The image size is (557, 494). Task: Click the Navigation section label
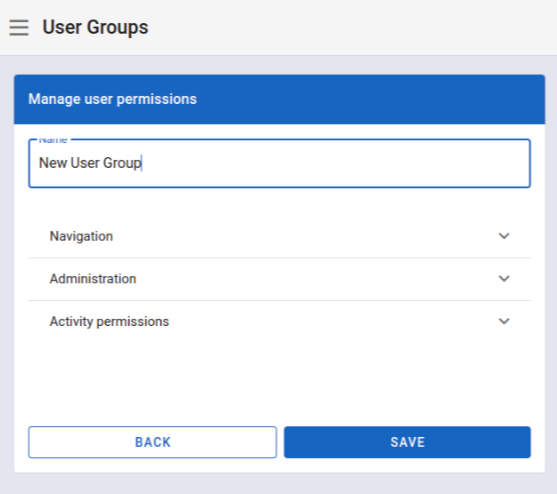coord(81,236)
